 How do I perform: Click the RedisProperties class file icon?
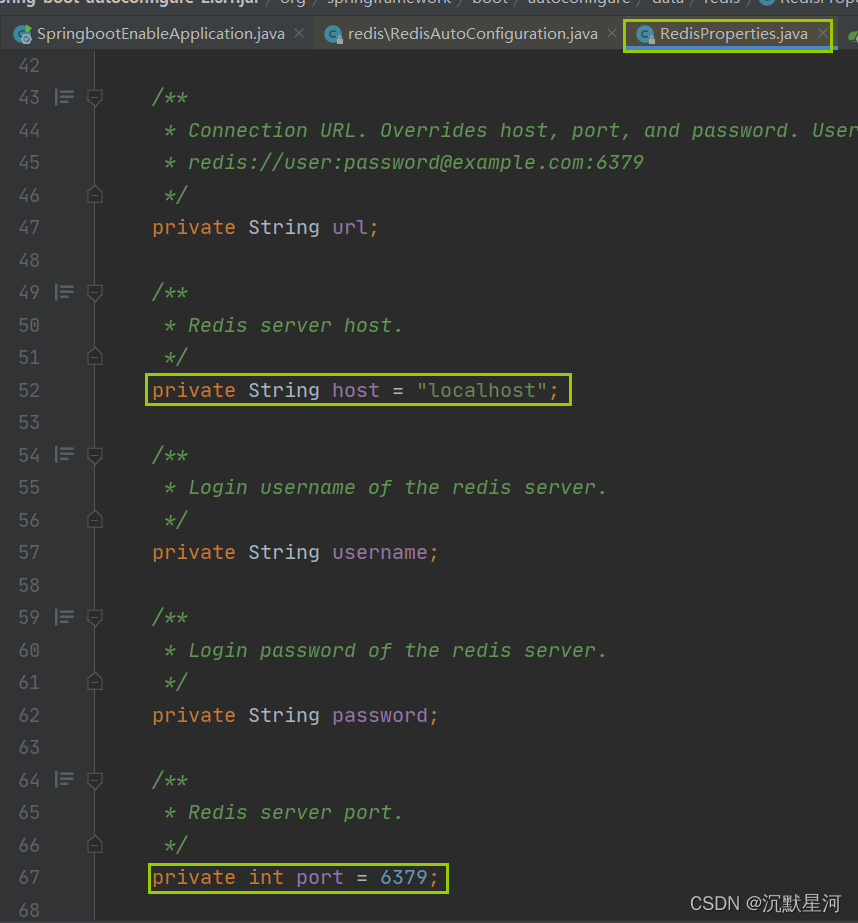646,35
